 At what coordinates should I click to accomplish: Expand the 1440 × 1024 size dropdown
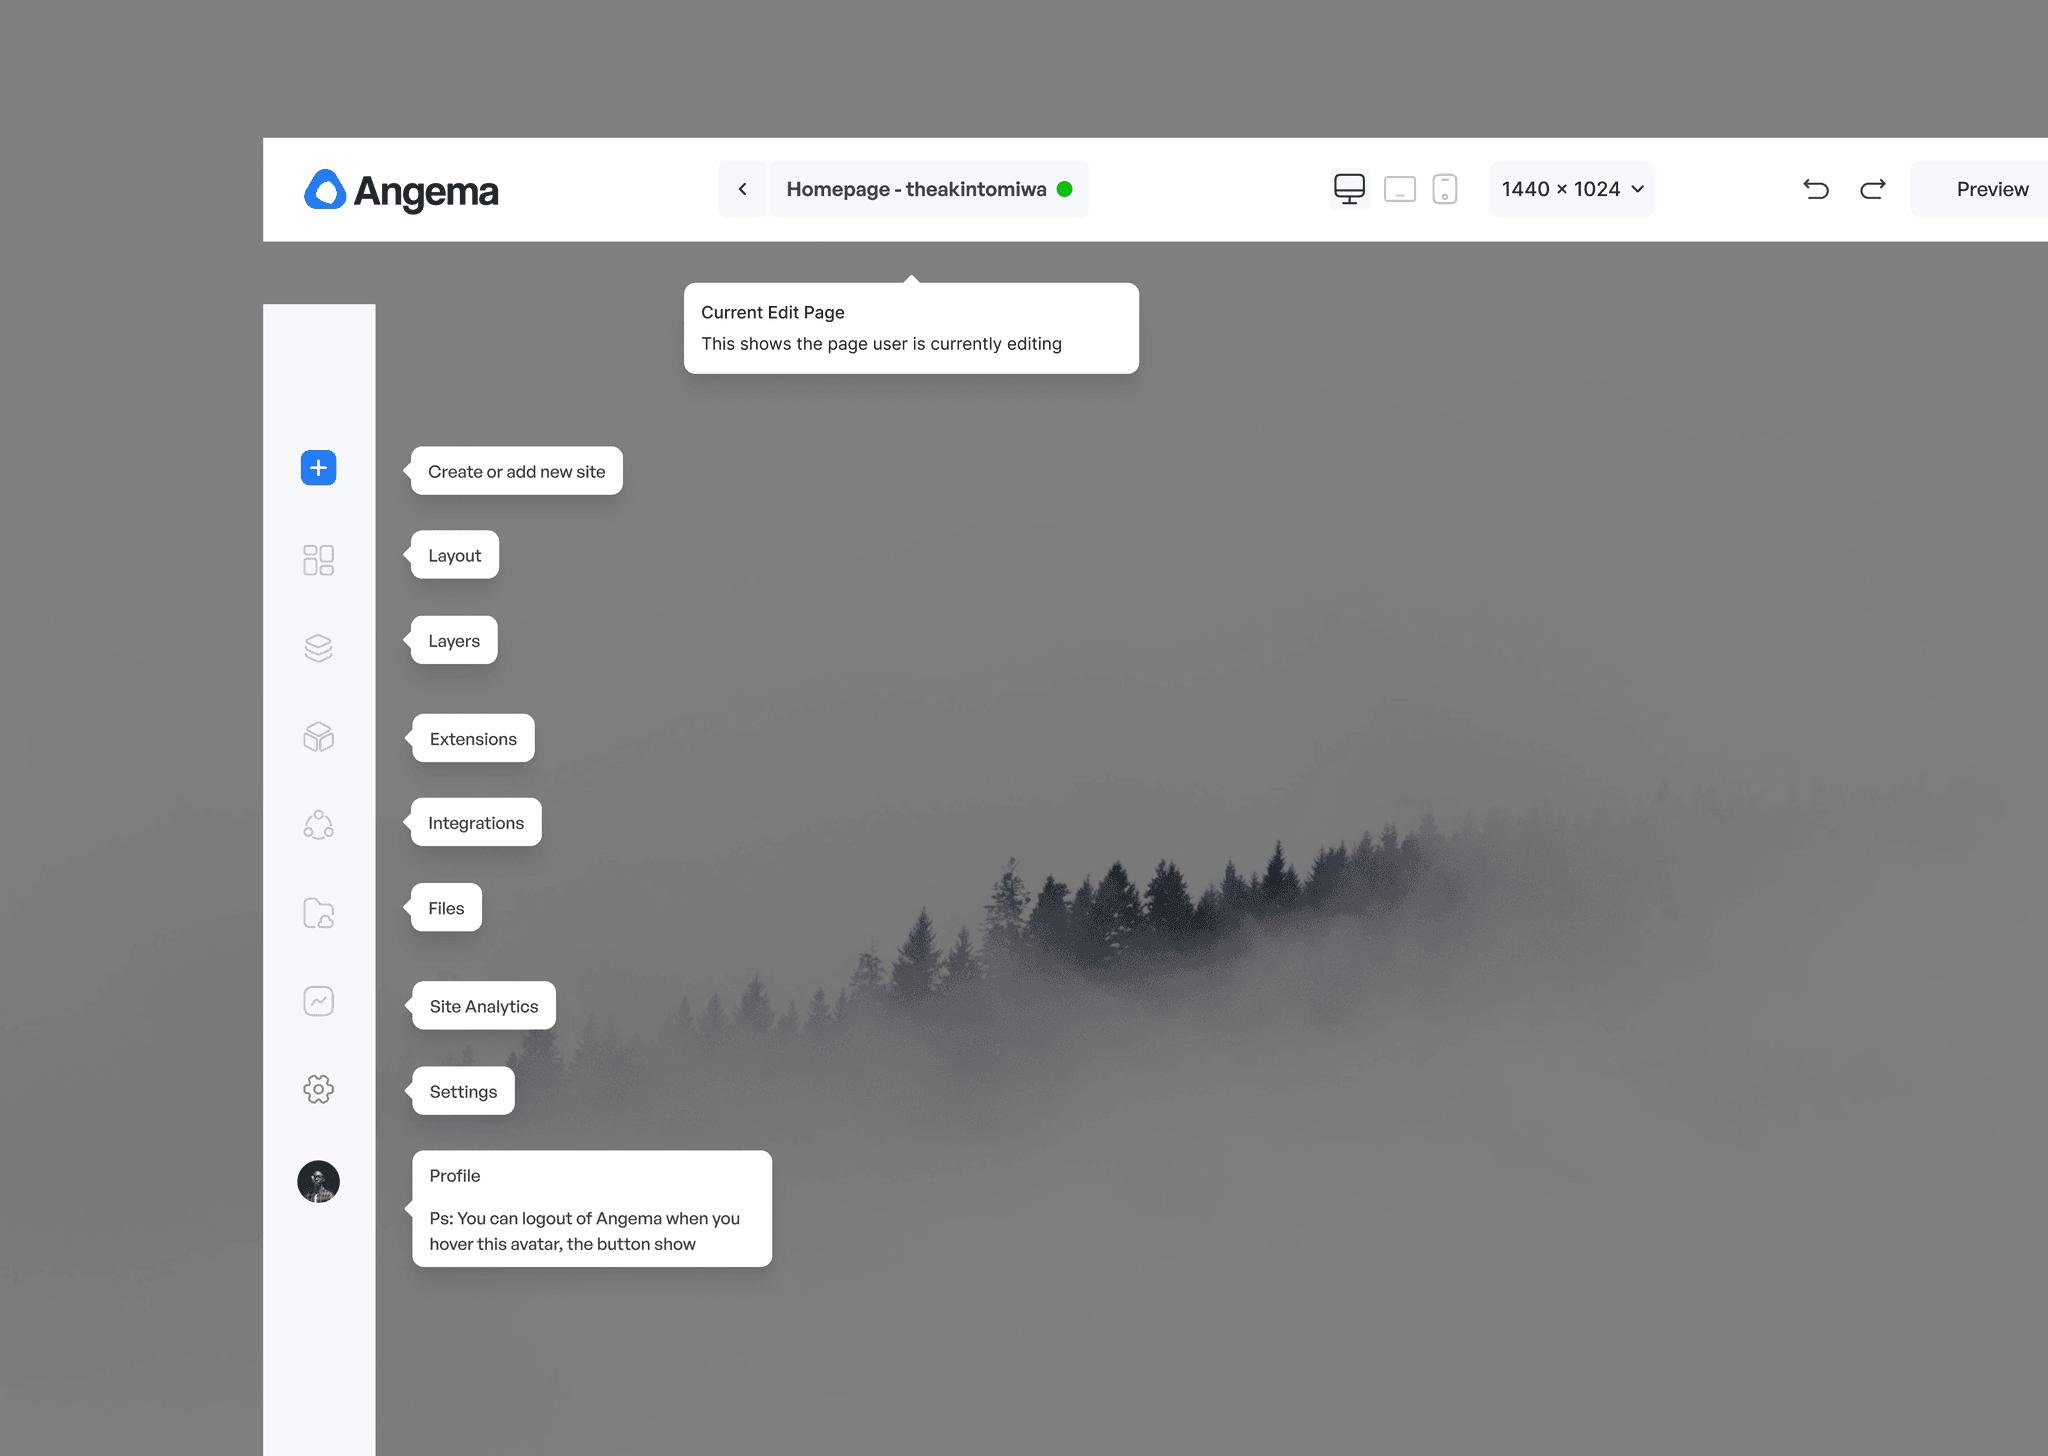click(1571, 189)
